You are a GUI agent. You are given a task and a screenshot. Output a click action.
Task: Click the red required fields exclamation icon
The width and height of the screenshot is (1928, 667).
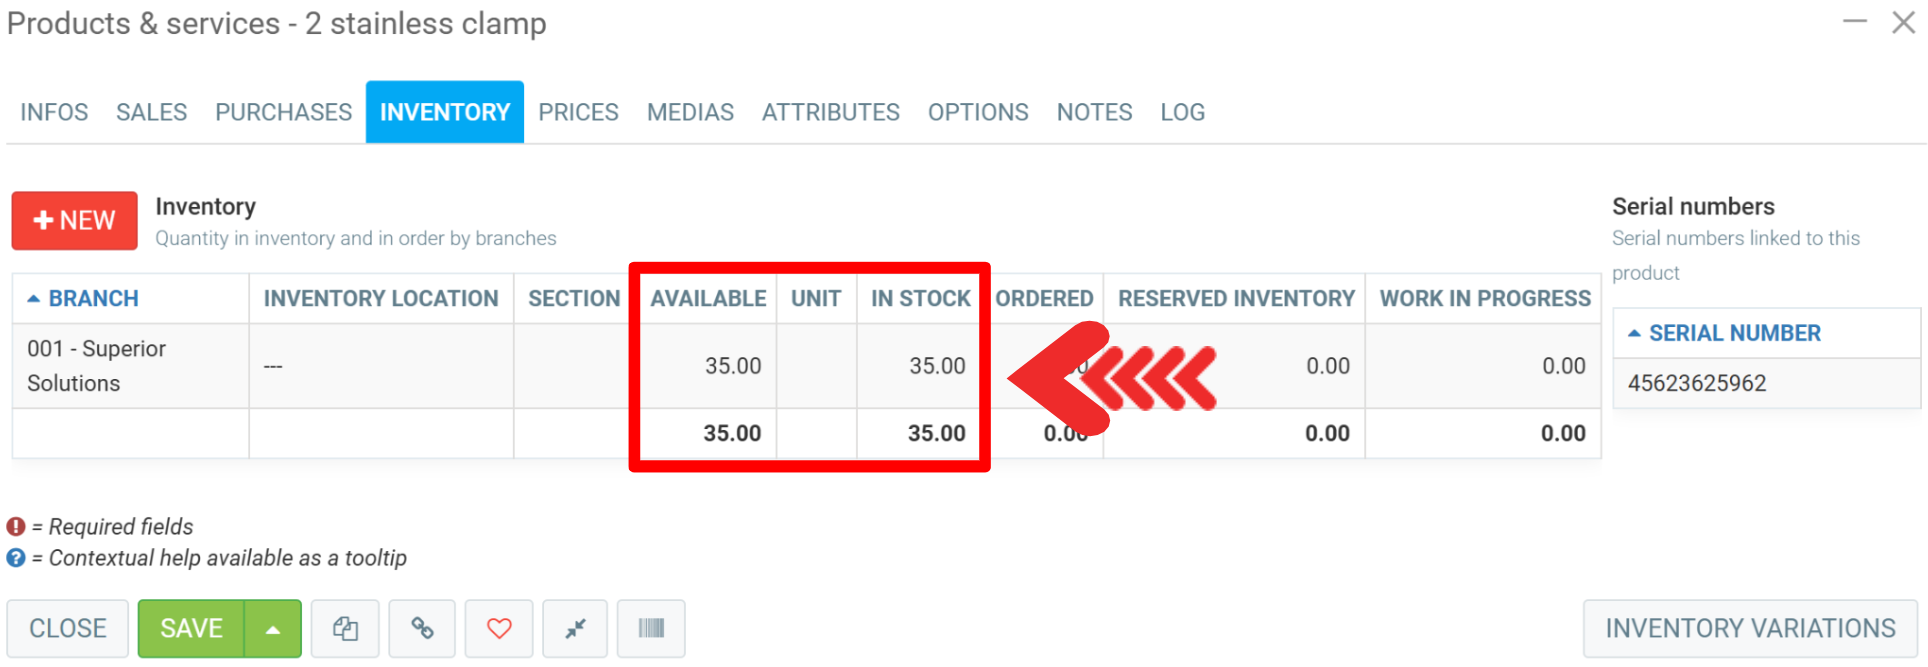pyautogui.click(x=16, y=527)
